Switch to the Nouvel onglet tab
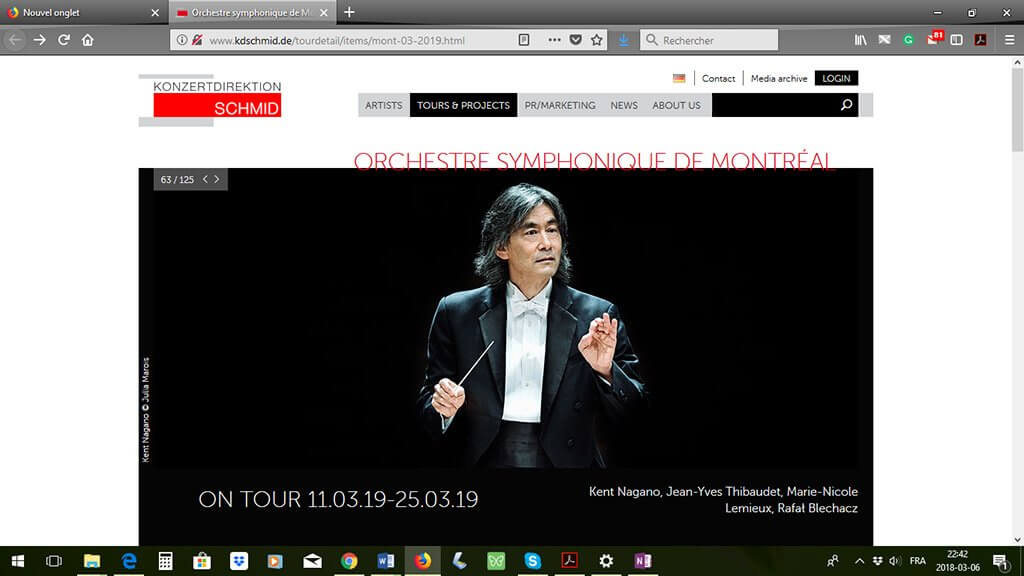Image resolution: width=1024 pixels, height=576 pixels. (x=80, y=12)
